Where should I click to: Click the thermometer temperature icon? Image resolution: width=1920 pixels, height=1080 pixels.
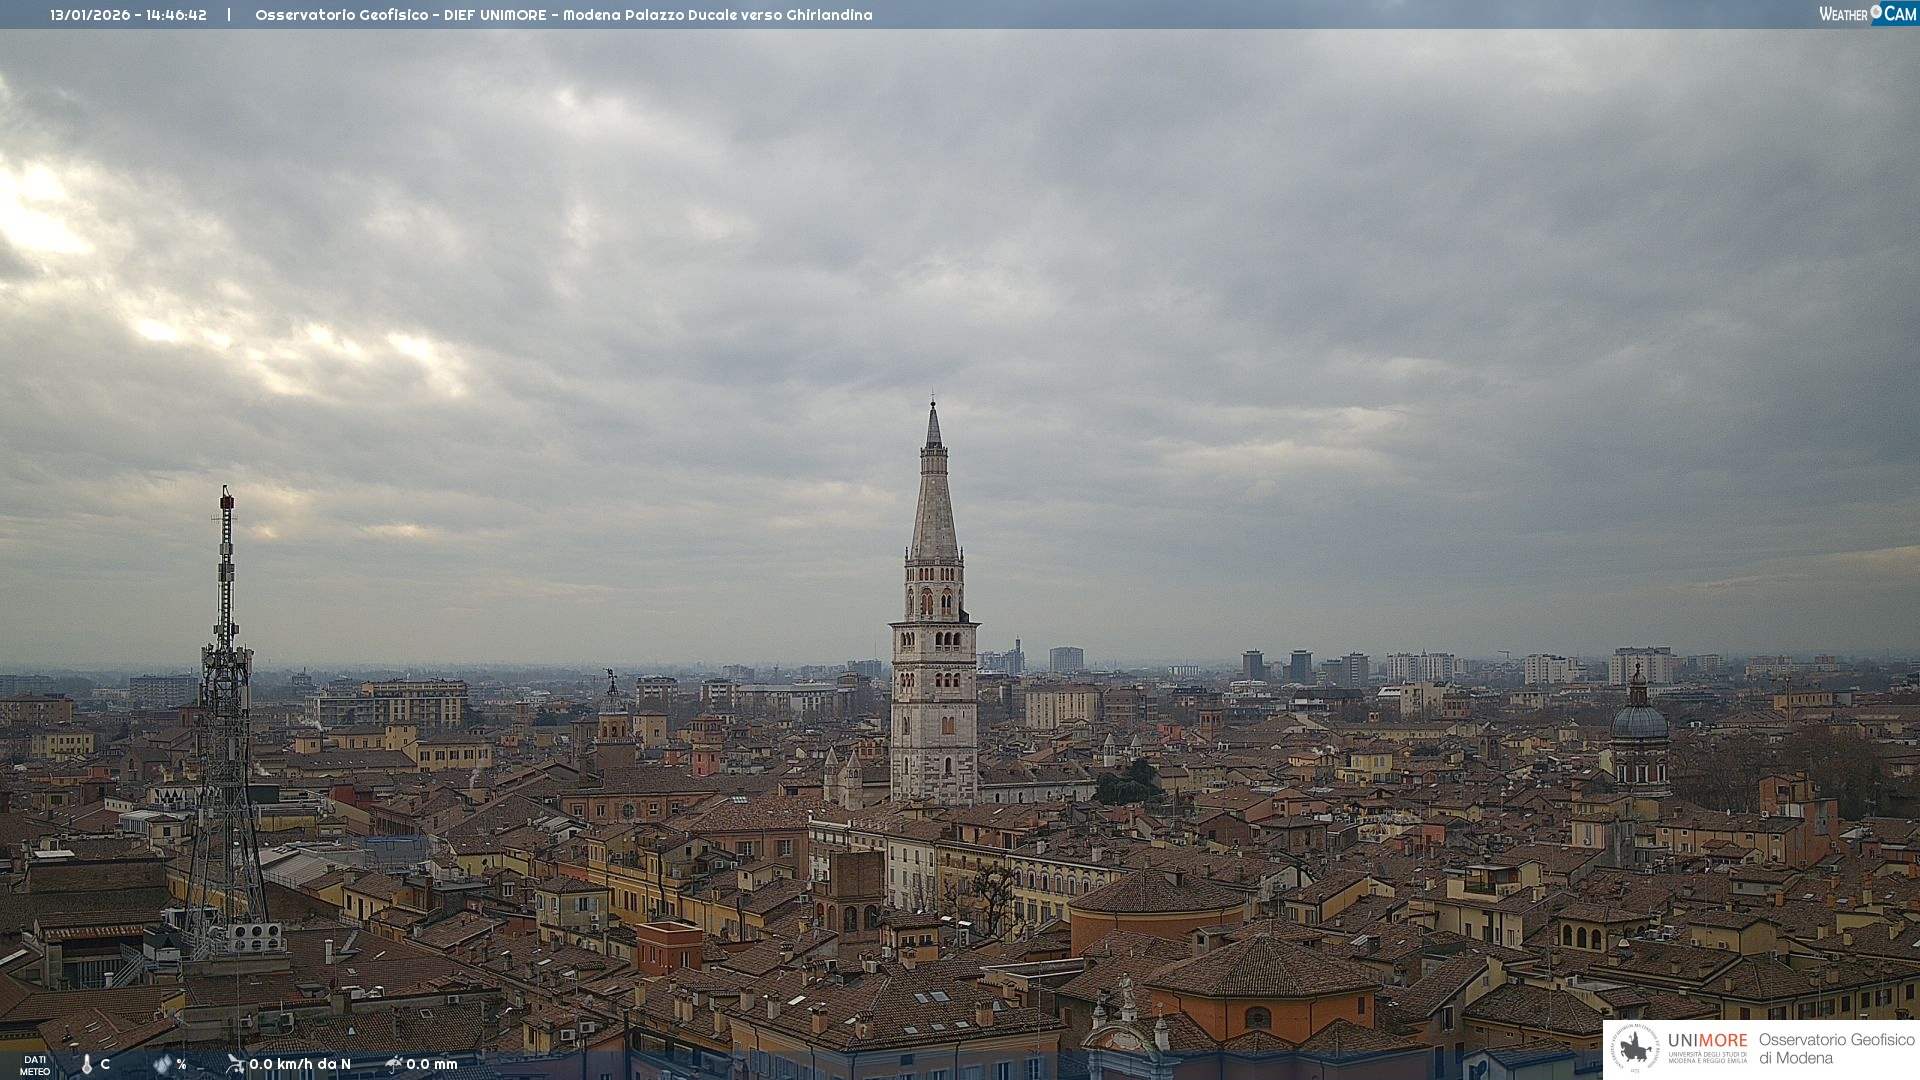coord(86,1065)
